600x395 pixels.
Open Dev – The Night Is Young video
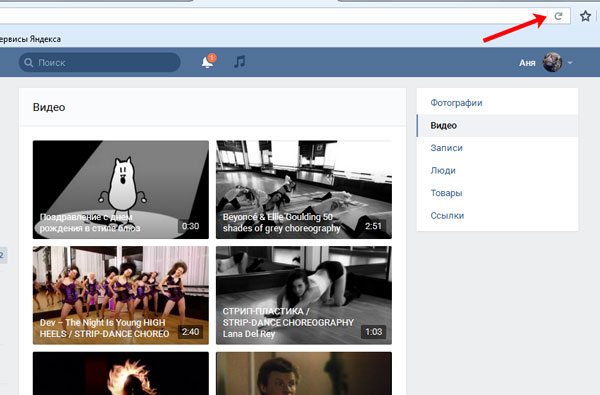(x=121, y=295)
